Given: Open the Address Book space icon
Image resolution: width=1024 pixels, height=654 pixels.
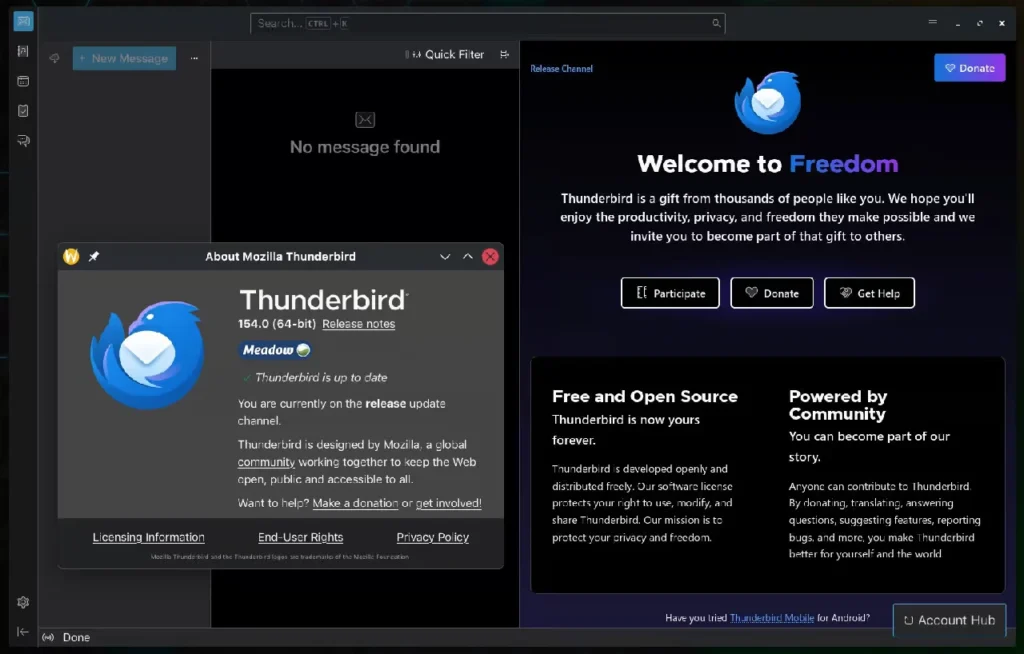Looking at the screenshot, I should tap(23, 51).
